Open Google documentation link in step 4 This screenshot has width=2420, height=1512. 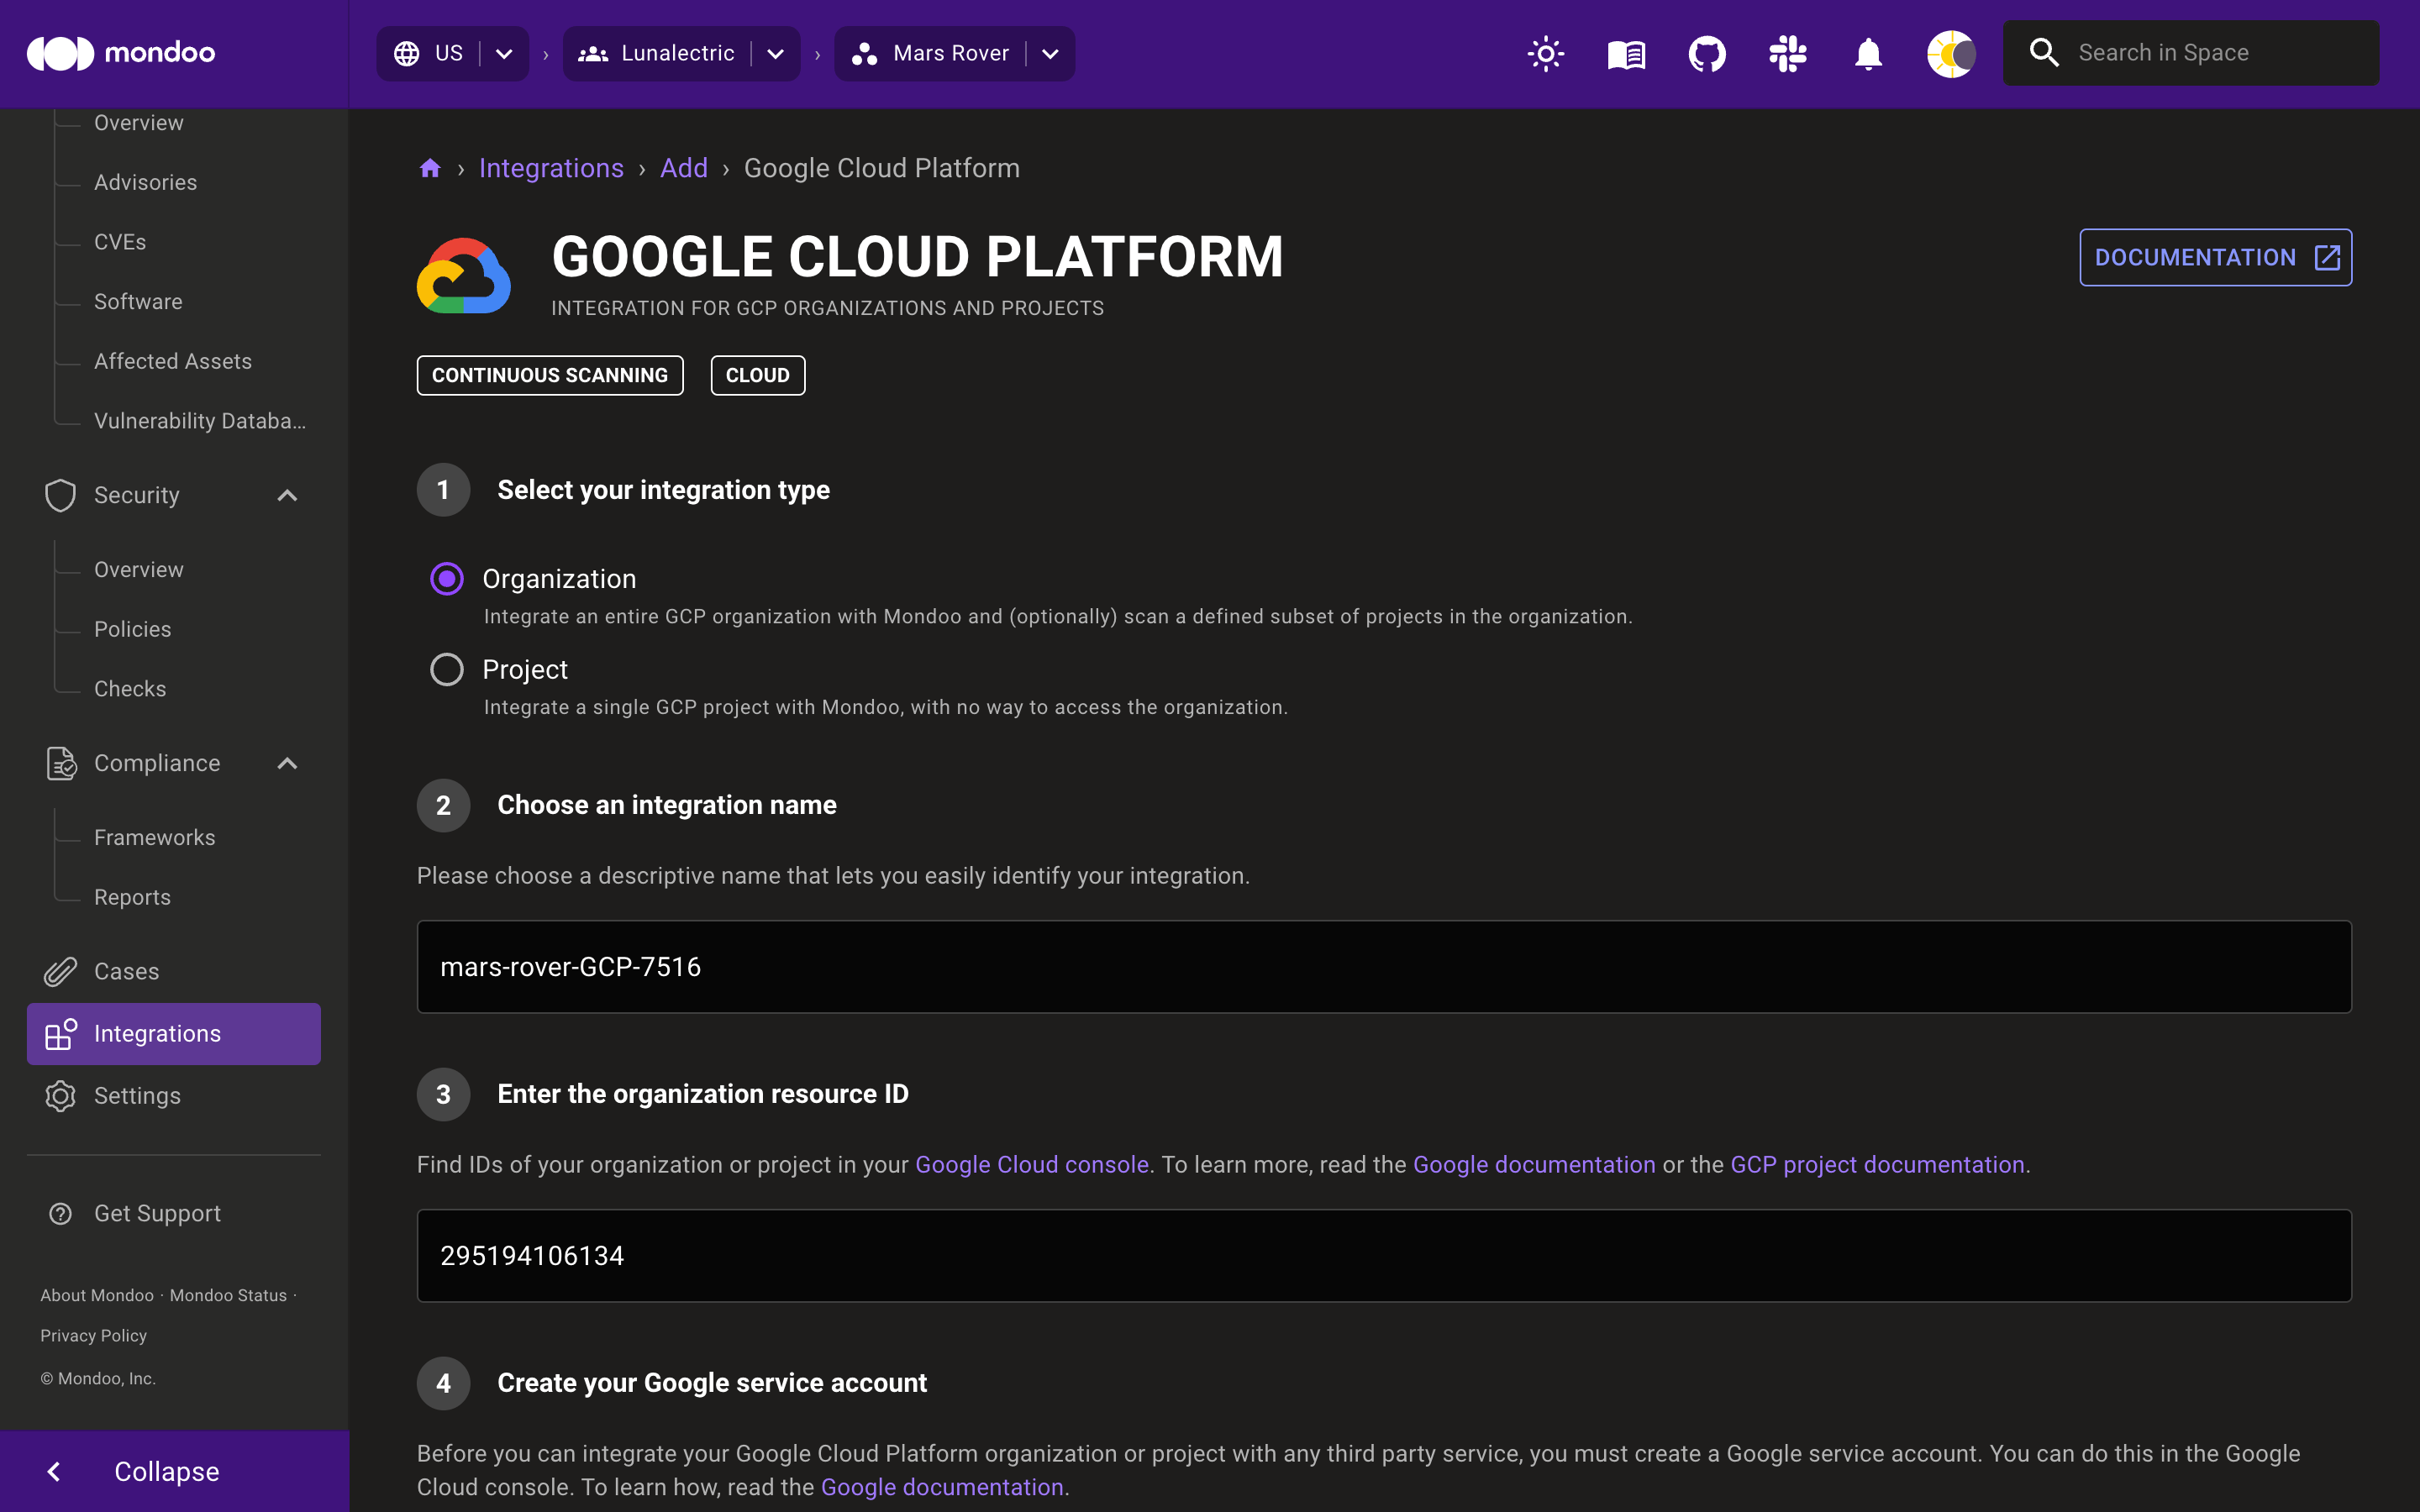pyautogui.click(x=942, y=1487)
